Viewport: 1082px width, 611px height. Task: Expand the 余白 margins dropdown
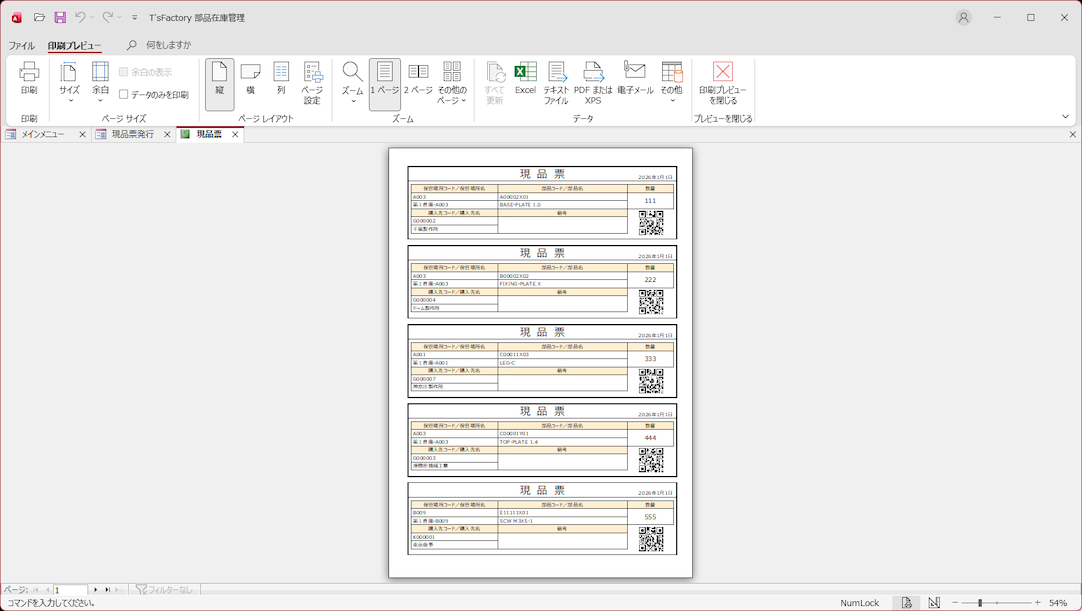click(100, 82)
